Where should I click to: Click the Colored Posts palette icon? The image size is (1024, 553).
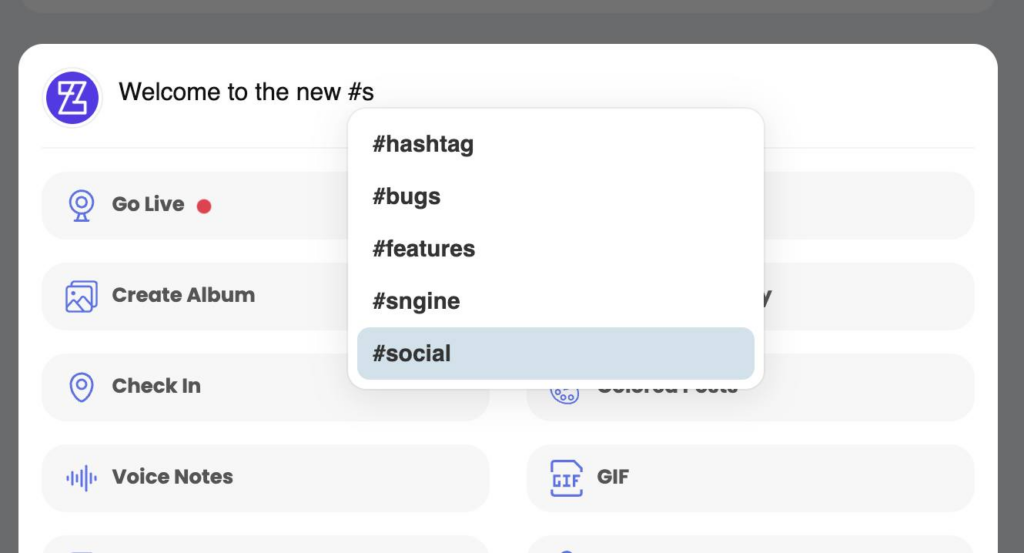(564, 392)
